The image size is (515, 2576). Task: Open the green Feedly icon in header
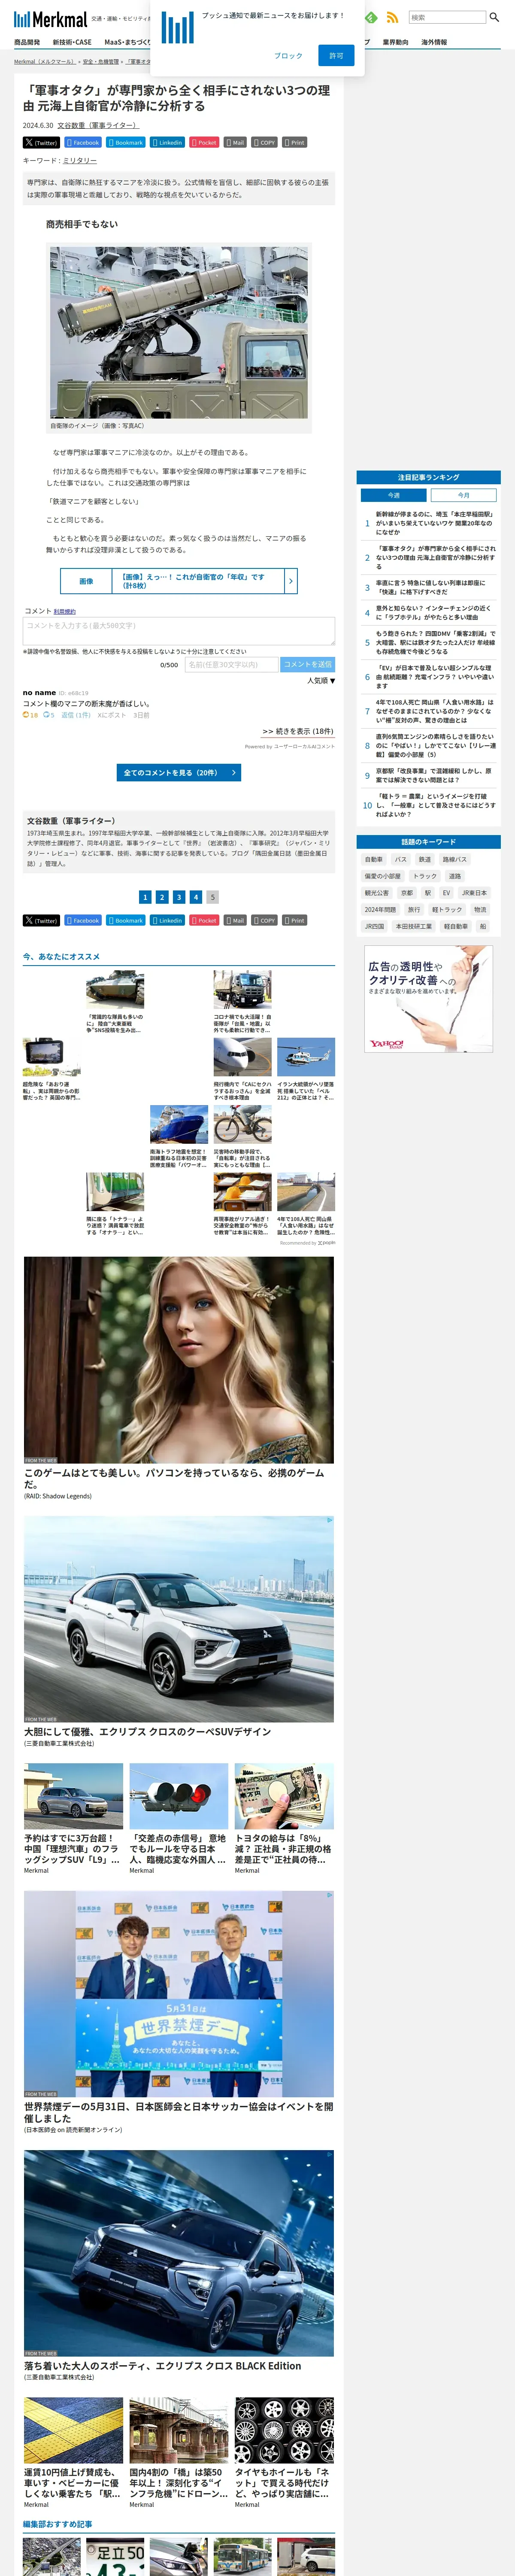pos(371,17)
